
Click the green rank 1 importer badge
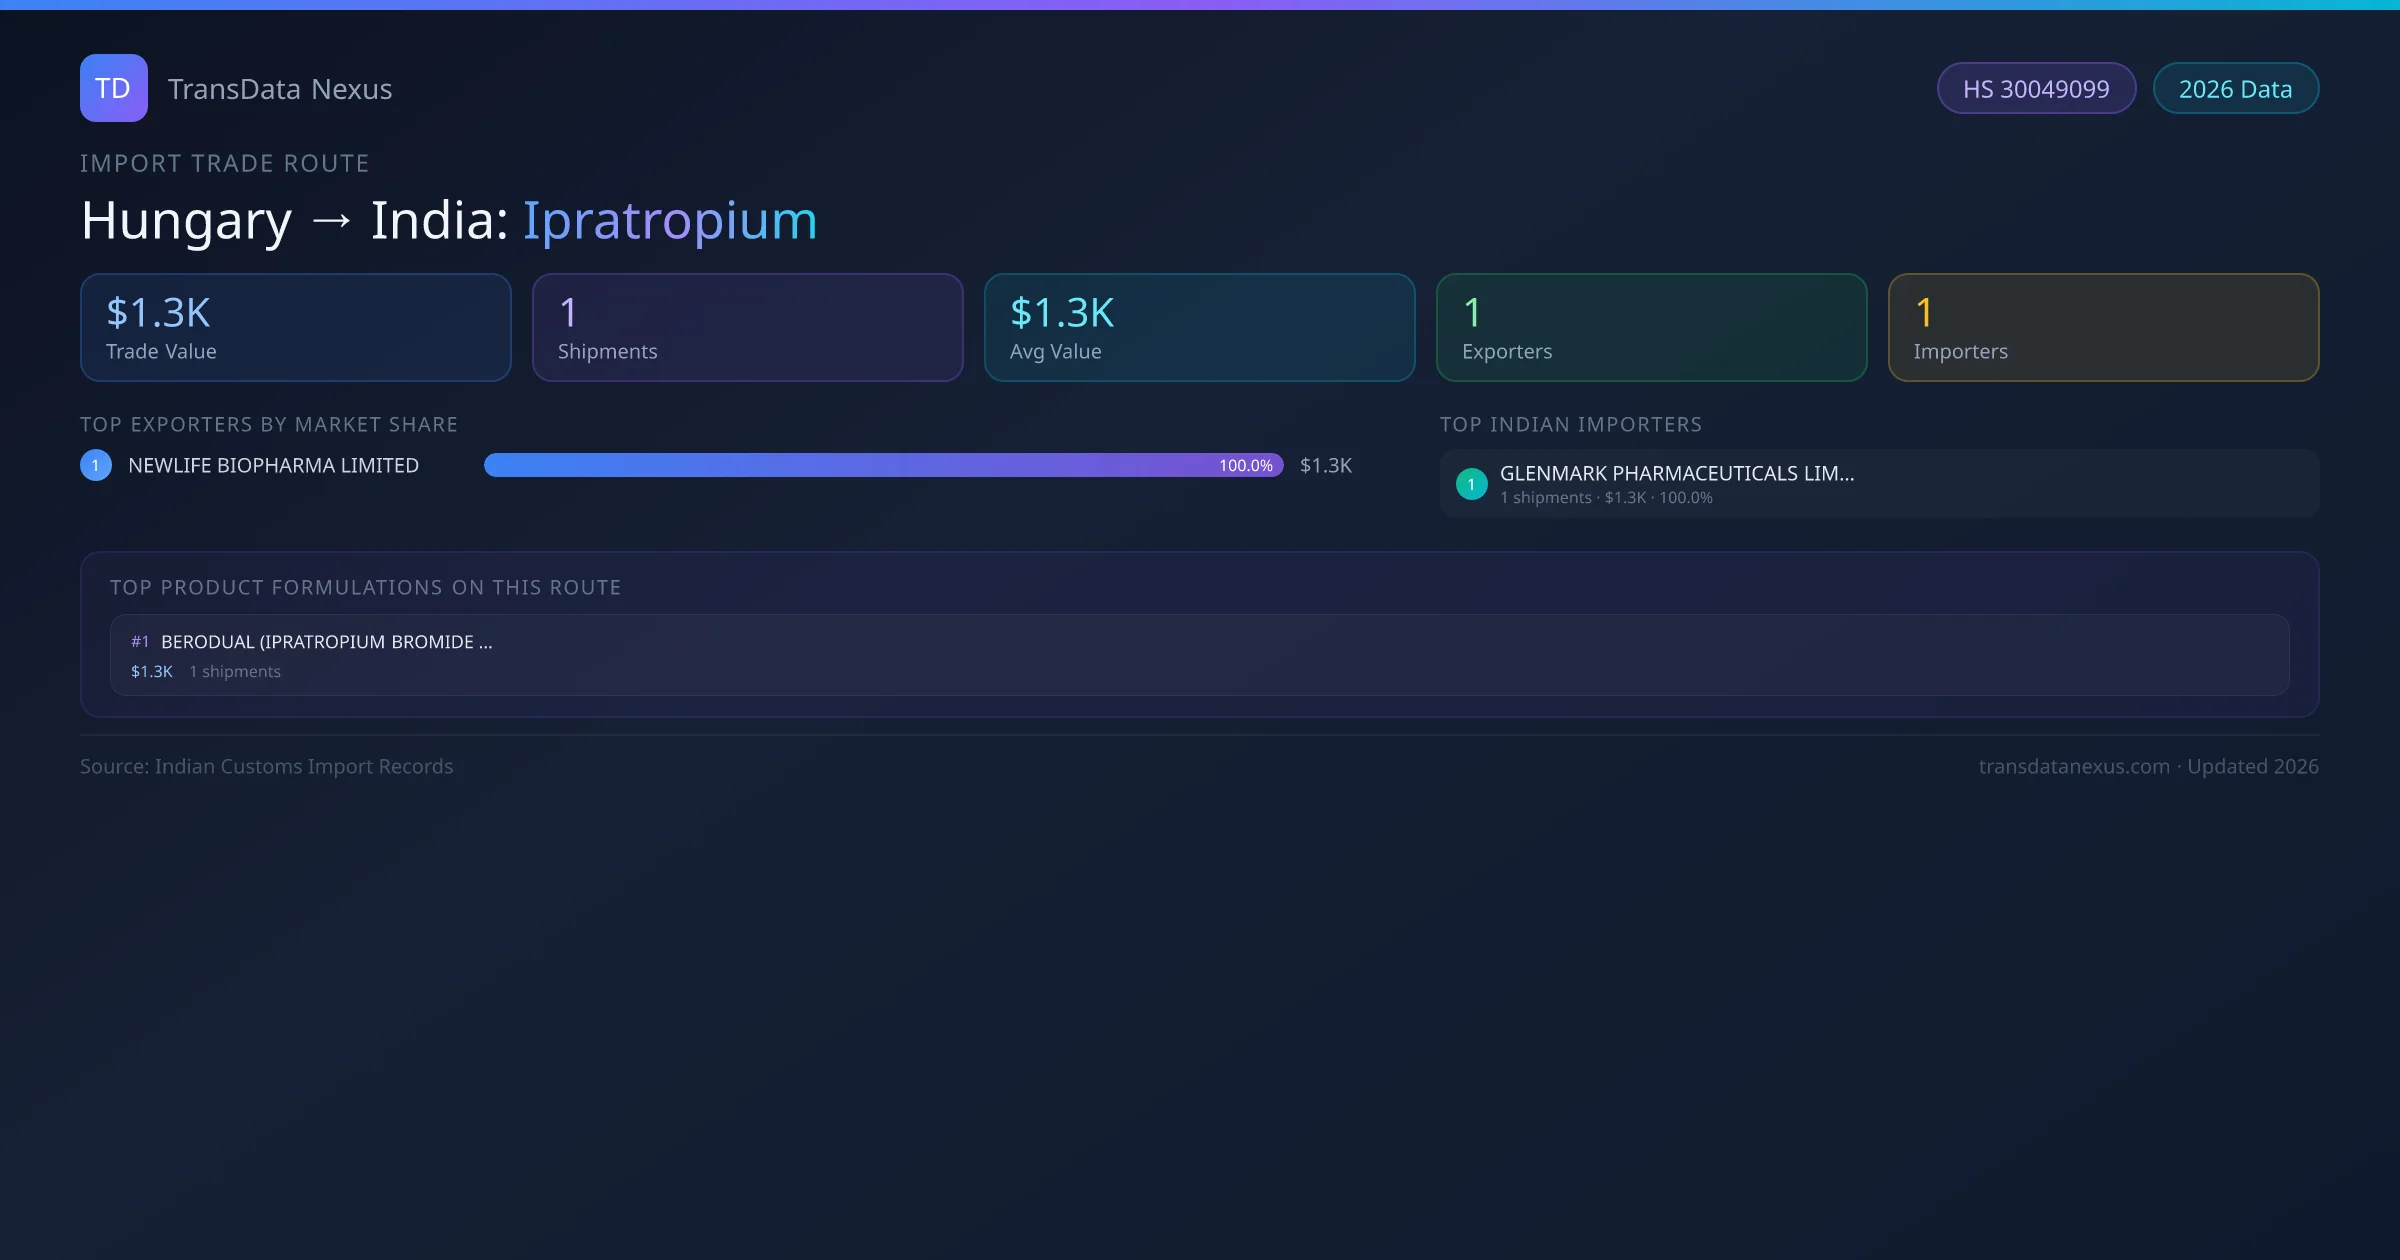pyautogui.click(x=1471, y=484)
